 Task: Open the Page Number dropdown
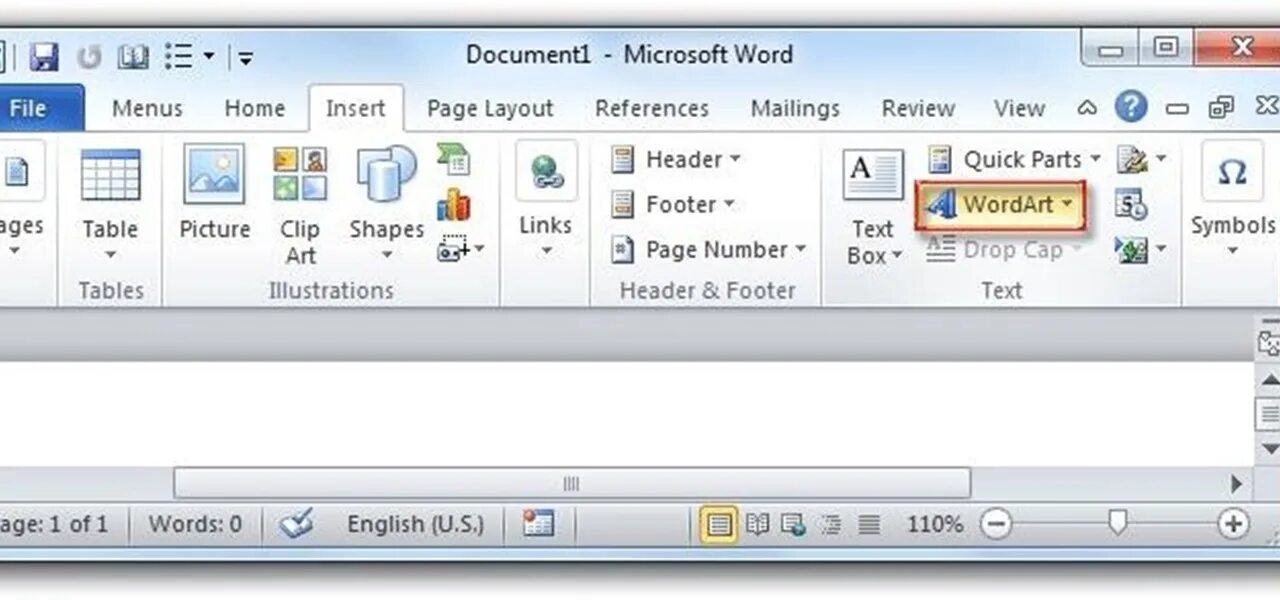710,249
